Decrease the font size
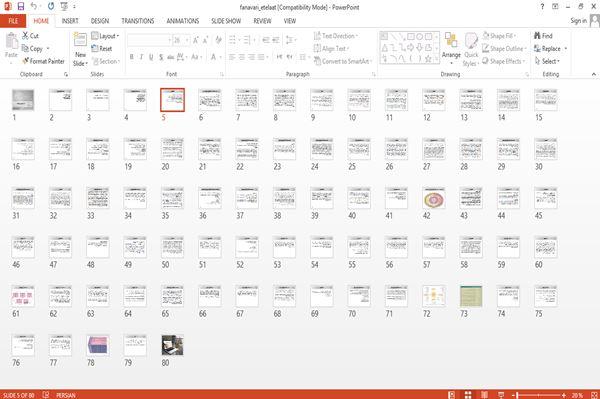Image resolution: width=600 pixels, height=399 pixels. coord(206,40)
